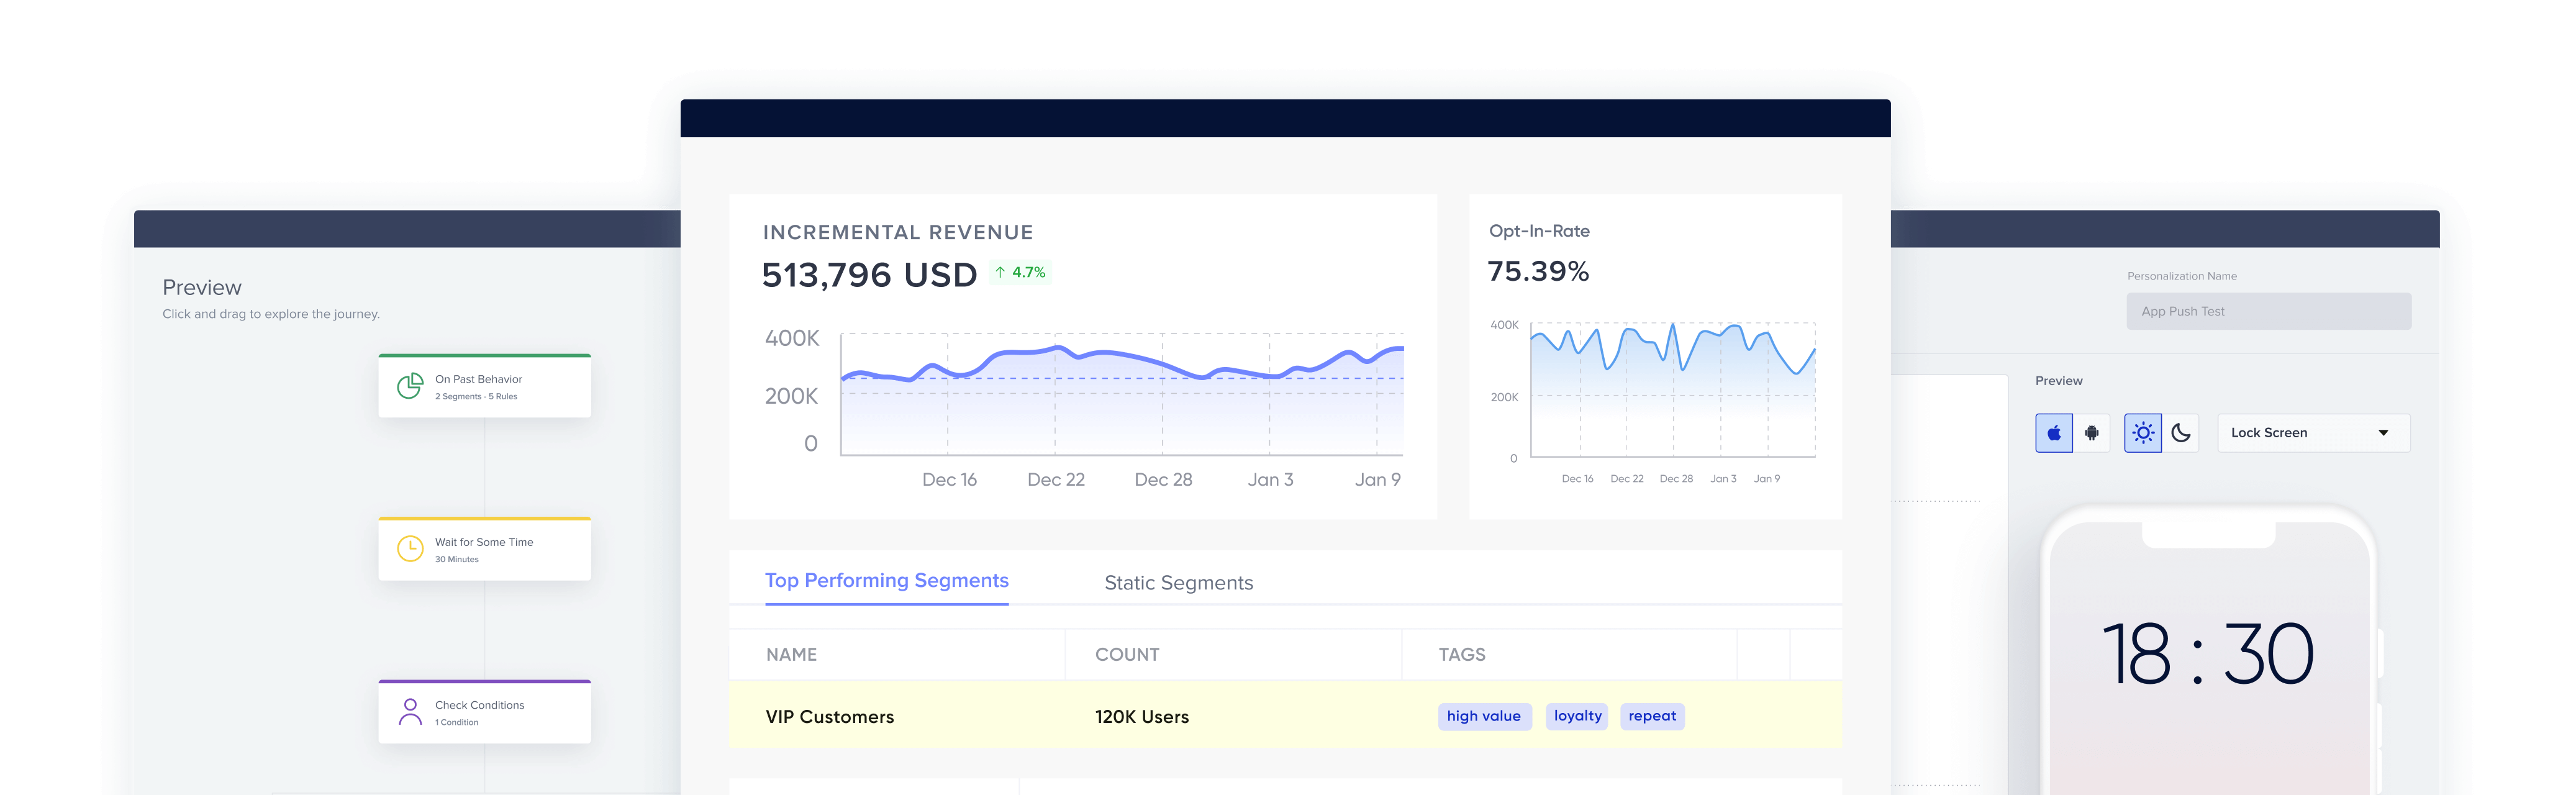This screenshot has width=2576, height=795.
Task: Switch to dark mode moon icon
Action: pos(2181,433)
